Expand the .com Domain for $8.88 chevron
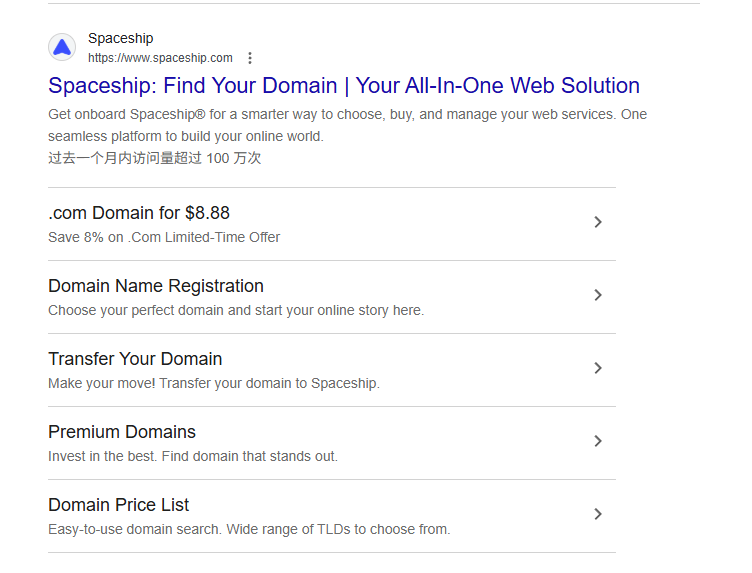 click(598, 222)
